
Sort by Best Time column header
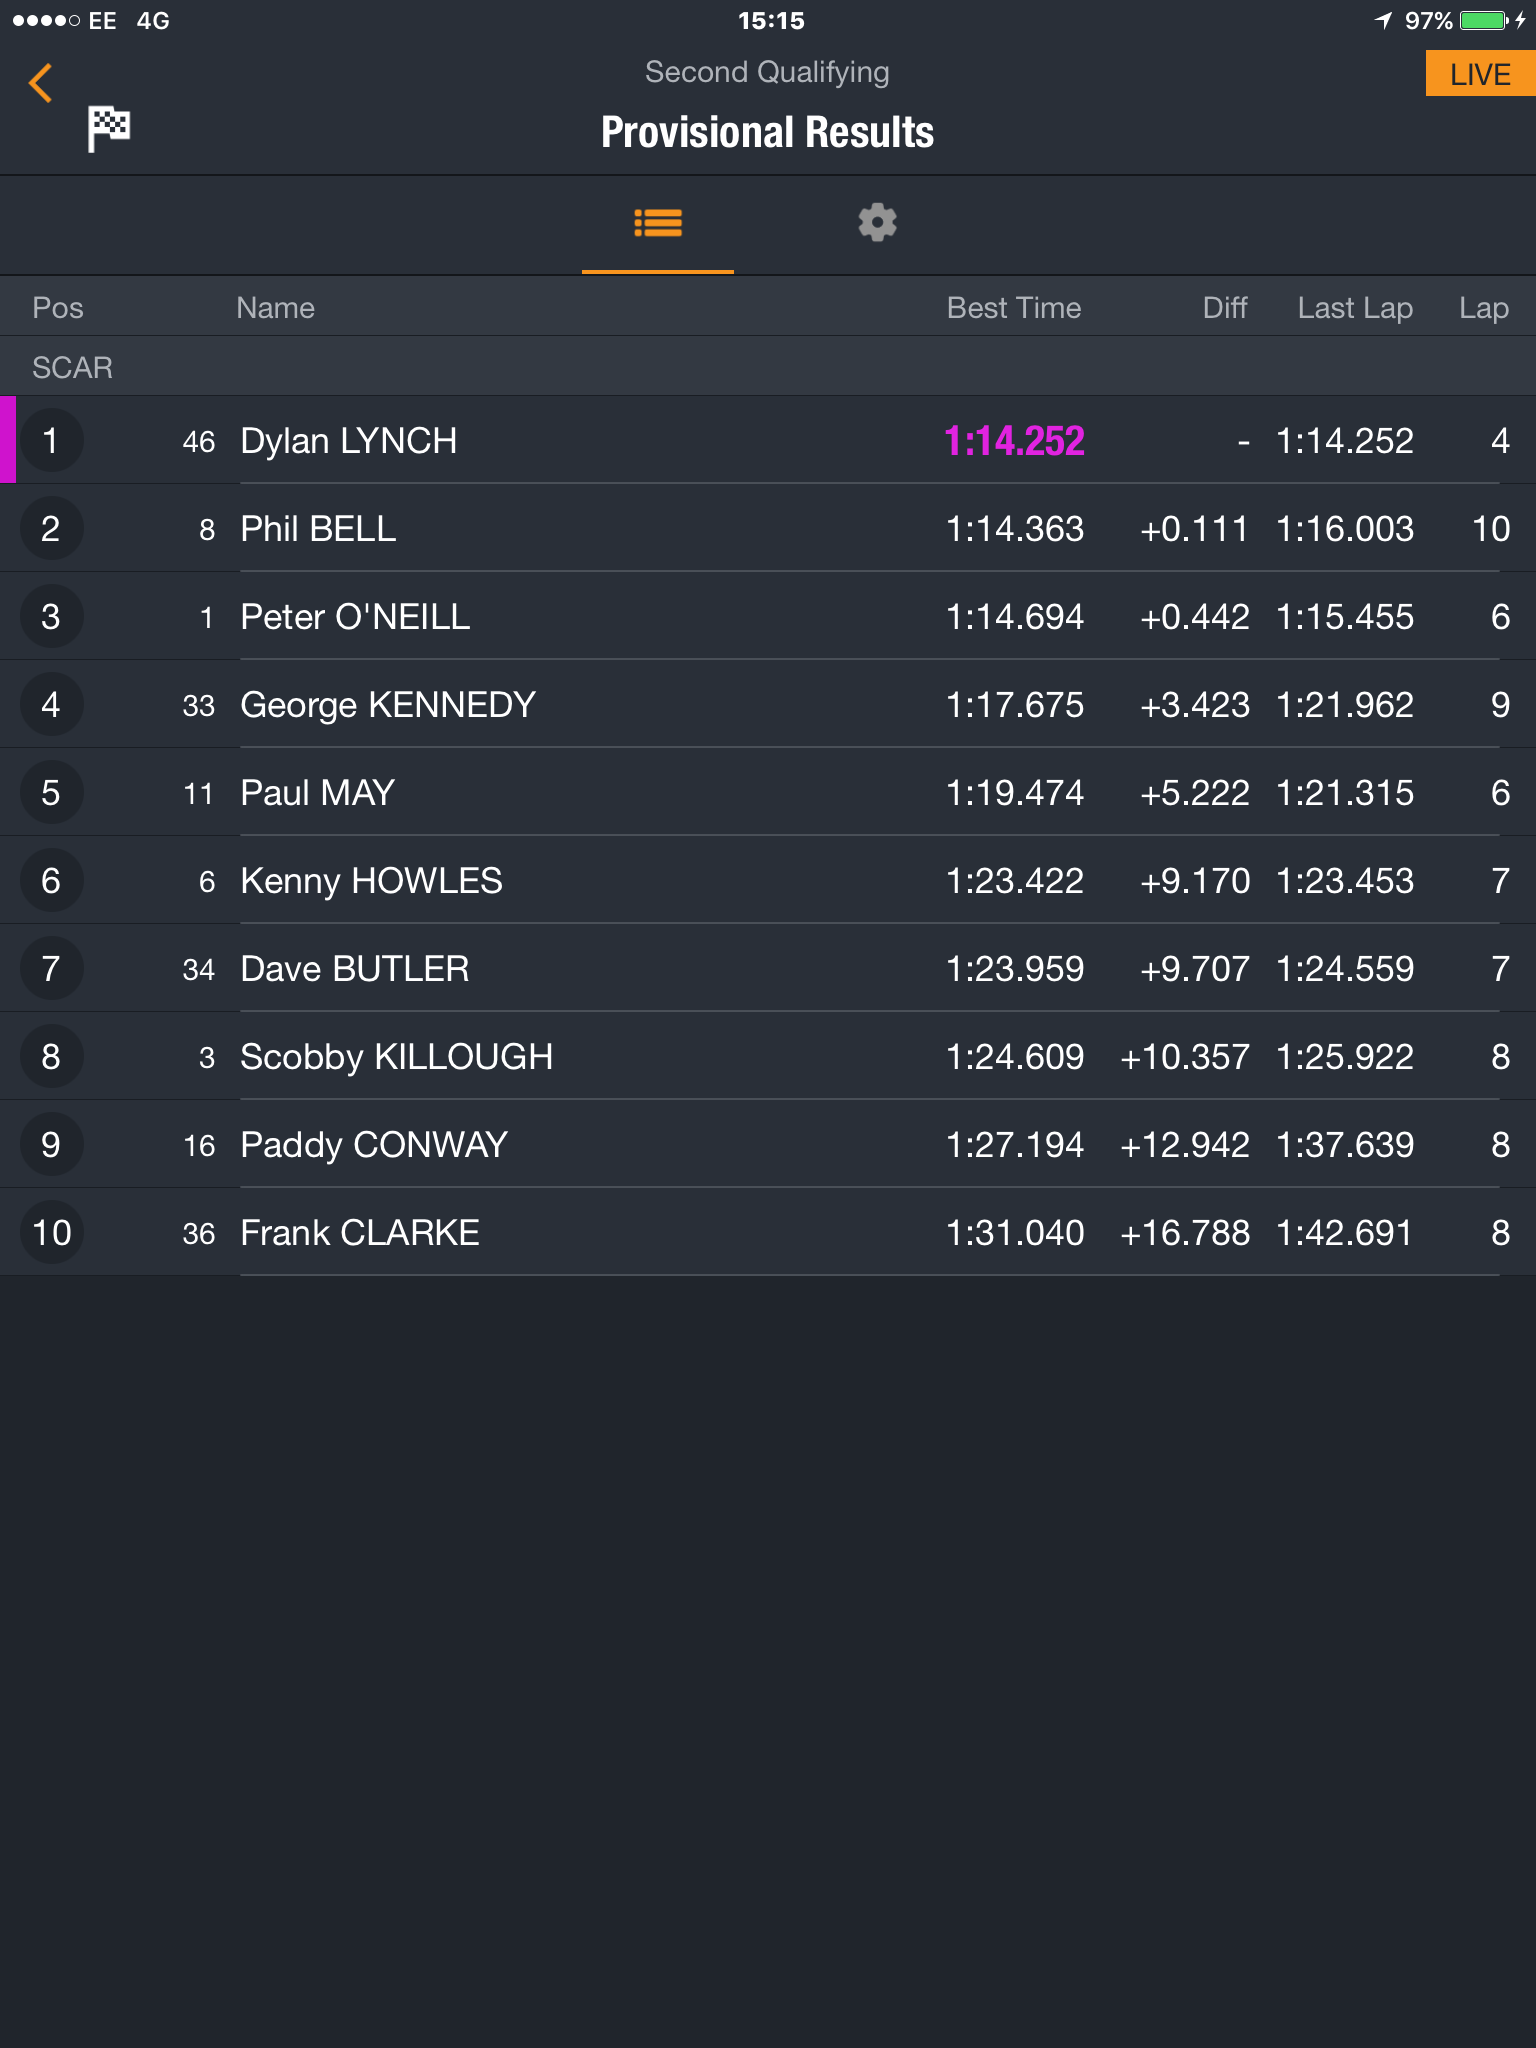tap(1014, 308)
